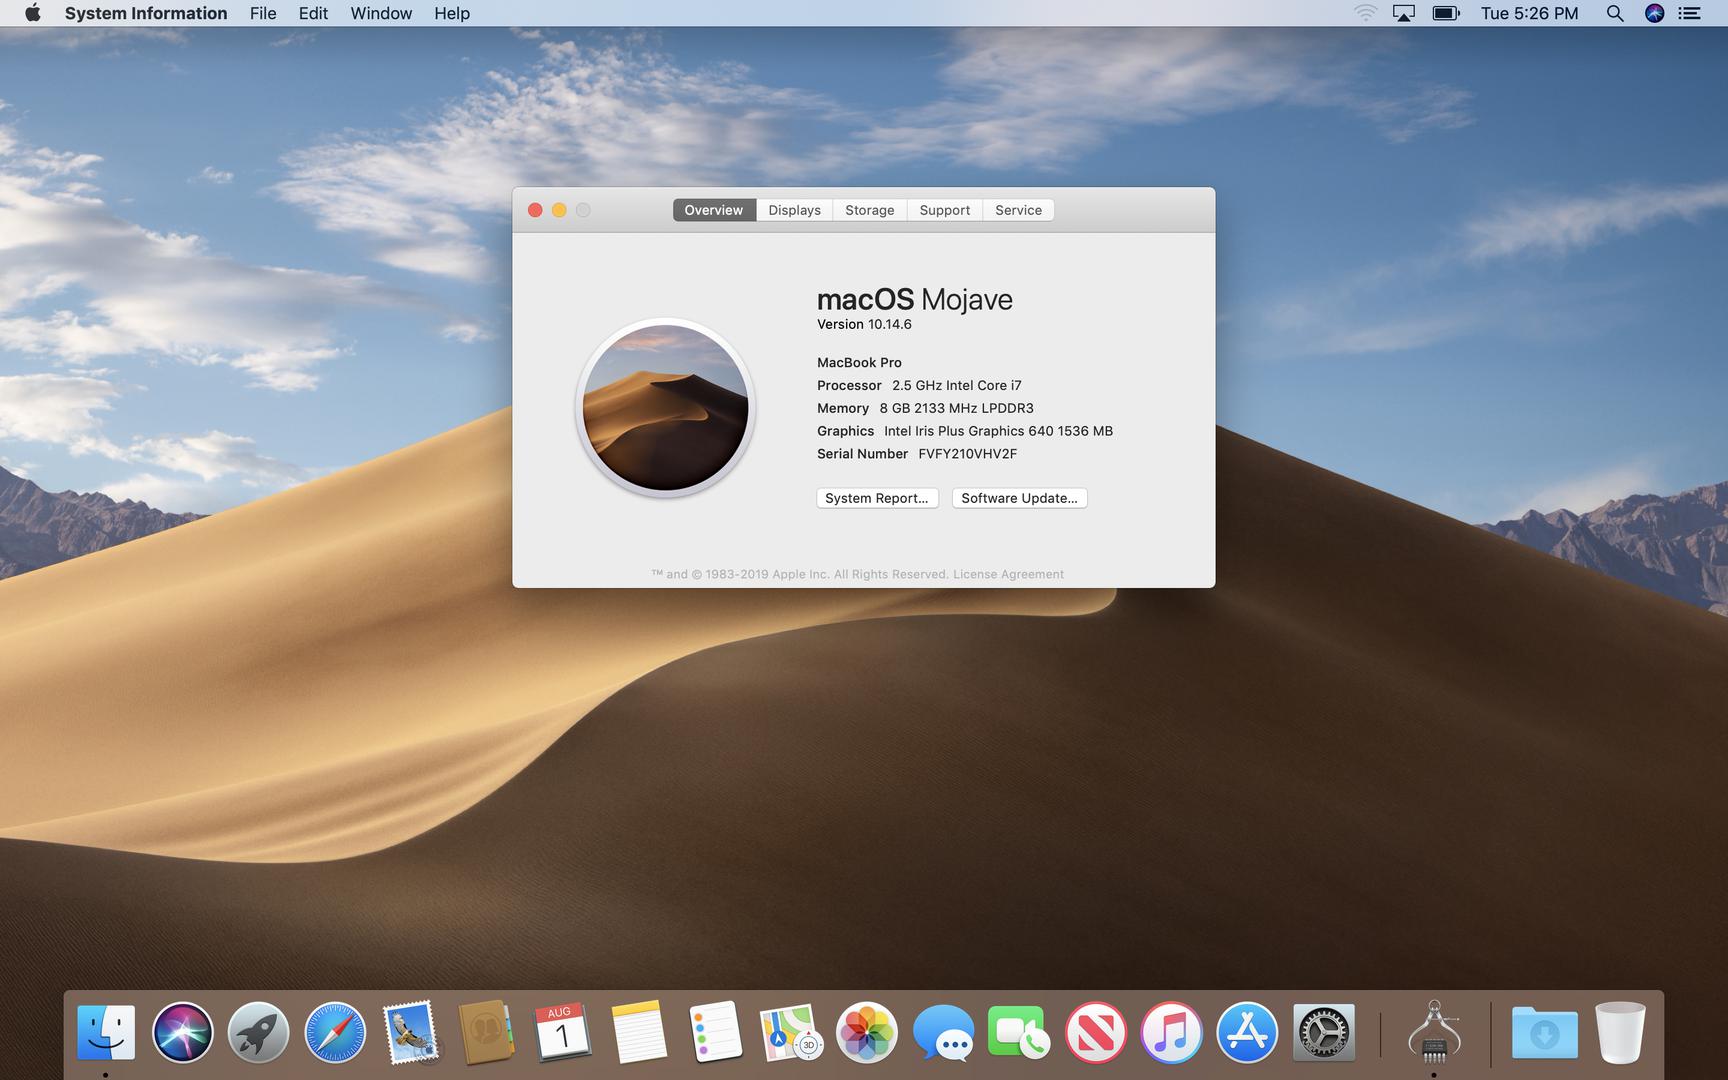Click the System Report... button

877,498
